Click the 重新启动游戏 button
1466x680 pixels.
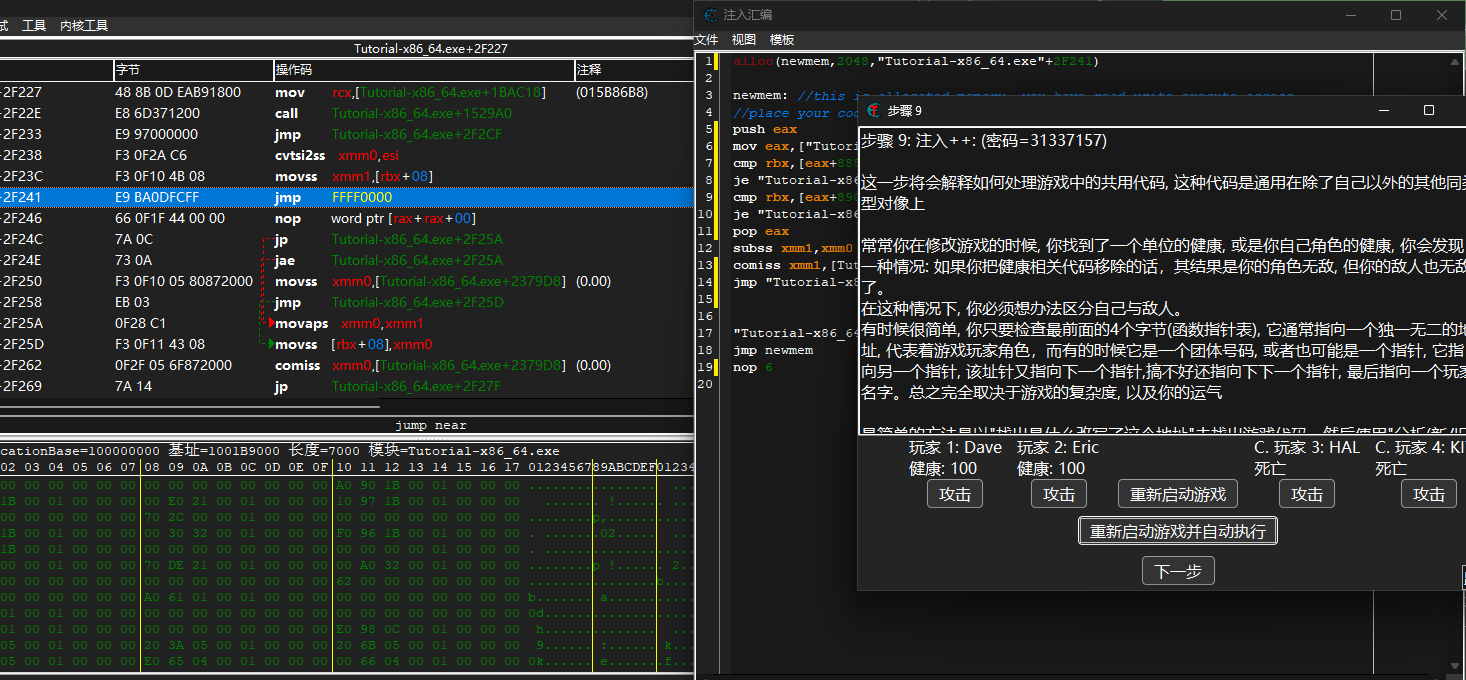pyautogui.click(x=1177, y=493)
